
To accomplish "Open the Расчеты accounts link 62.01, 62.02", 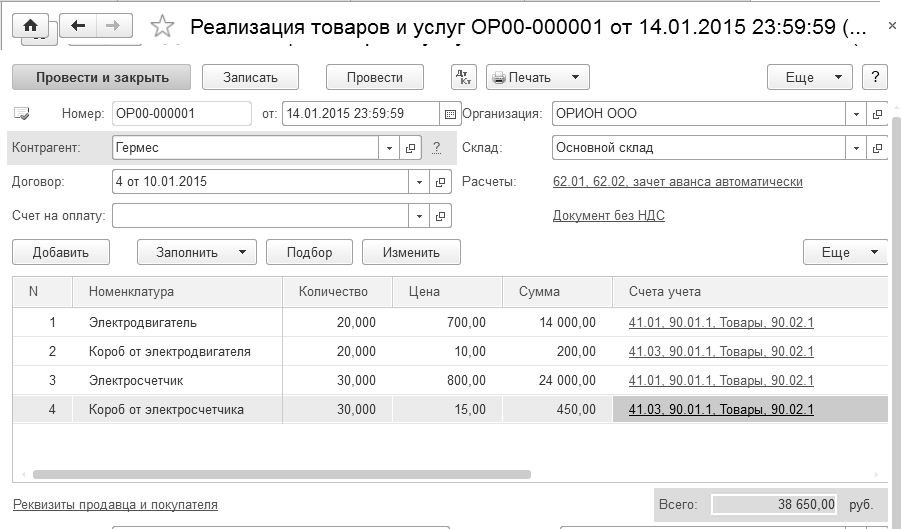I will point(677,182).
